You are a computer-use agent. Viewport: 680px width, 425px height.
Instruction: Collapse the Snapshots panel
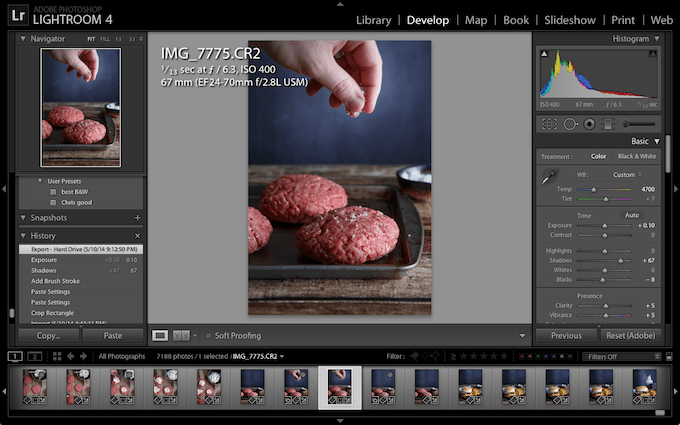point(23,218)
